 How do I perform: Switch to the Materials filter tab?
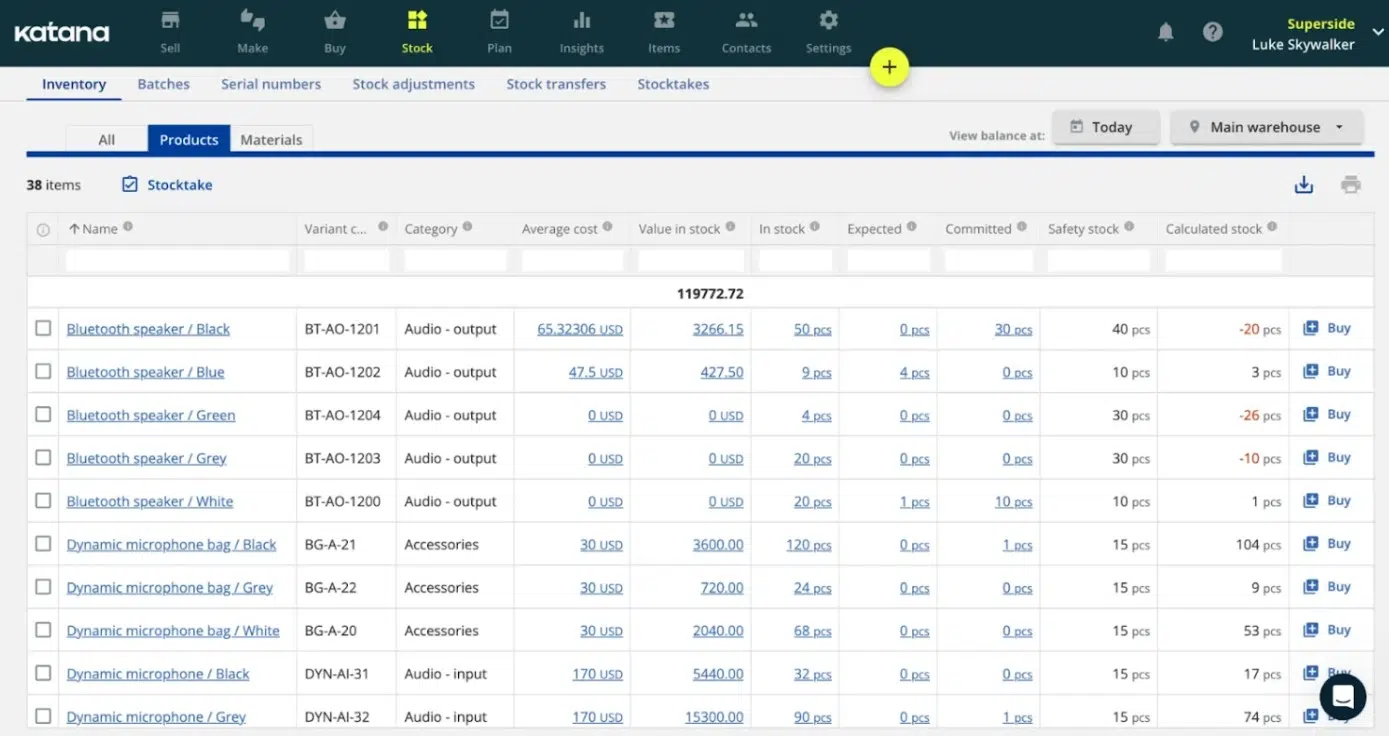tap(271, 139)
